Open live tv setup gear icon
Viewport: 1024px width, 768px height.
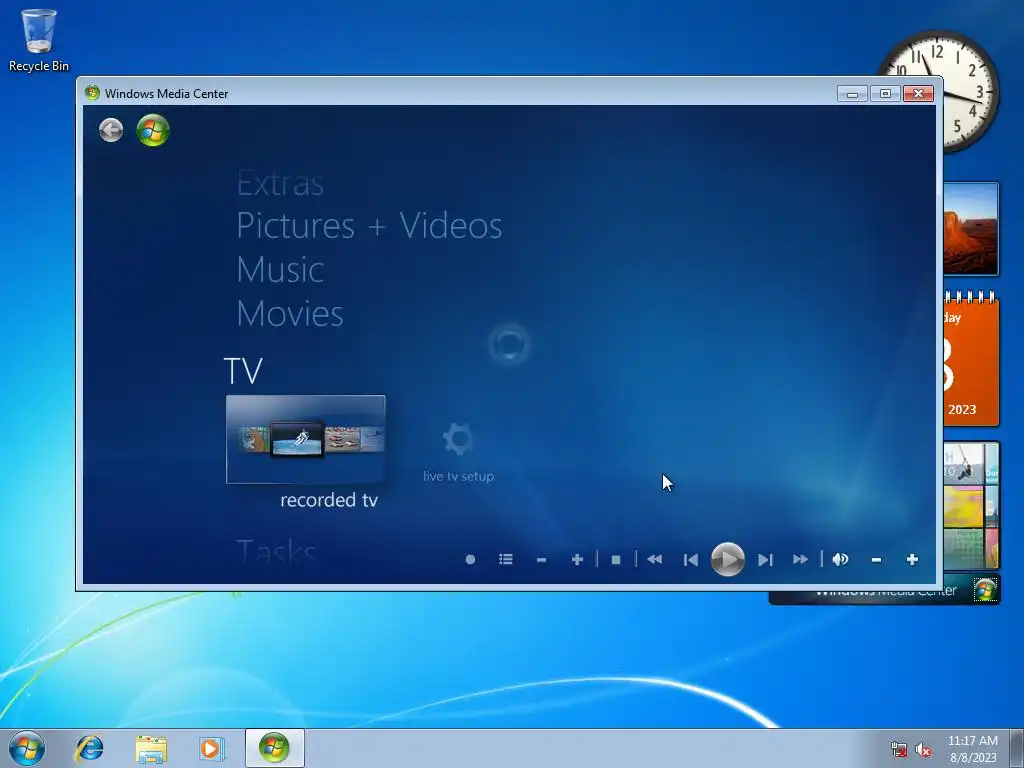pyautogui.click(x=458, y=438)
